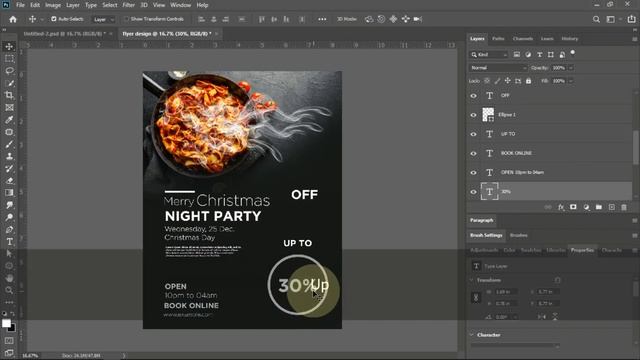Open the Brush Settings panel tab
The height and width of the screenshot is (360, 640).
tap(486, 236)
